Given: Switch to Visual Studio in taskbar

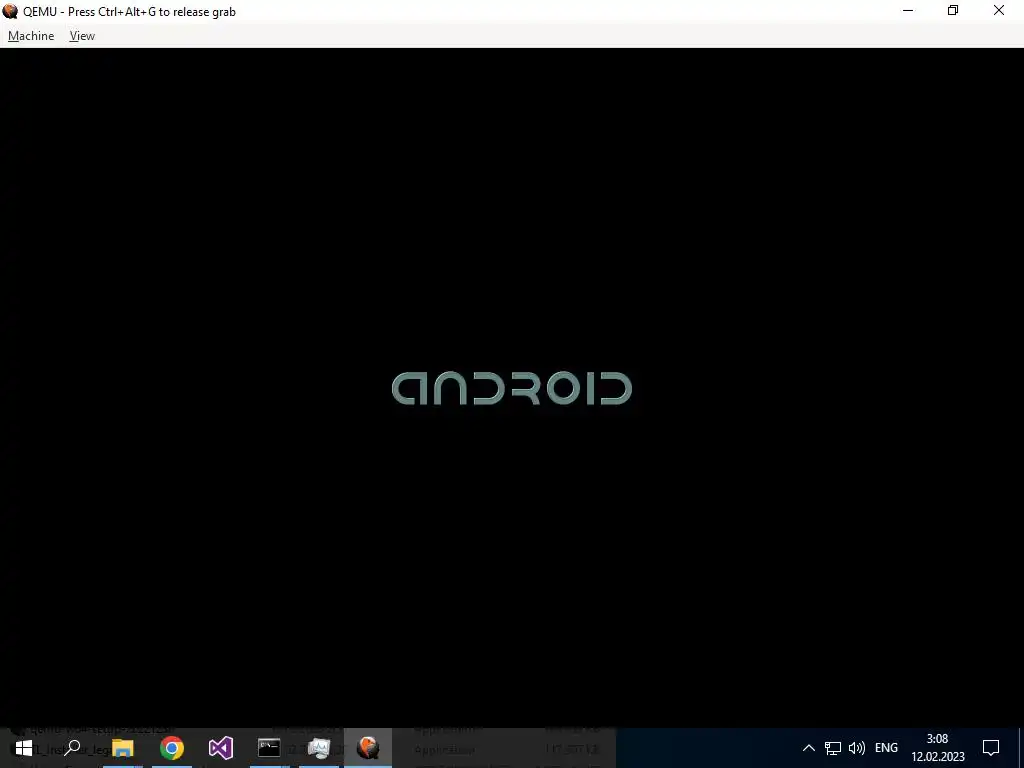Looking at the screenshot, I should 221,748.
